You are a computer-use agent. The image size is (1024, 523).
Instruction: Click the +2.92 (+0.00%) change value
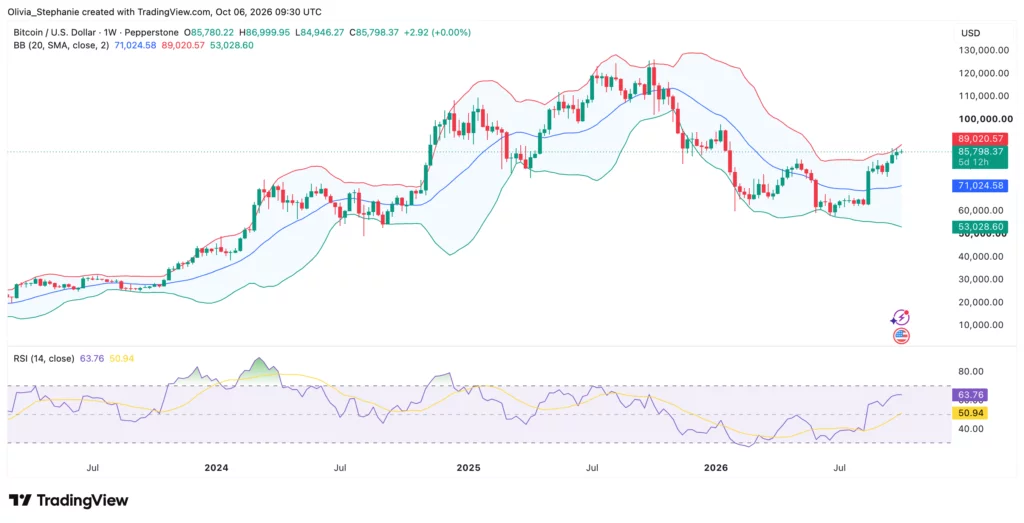tap(438, 32)
